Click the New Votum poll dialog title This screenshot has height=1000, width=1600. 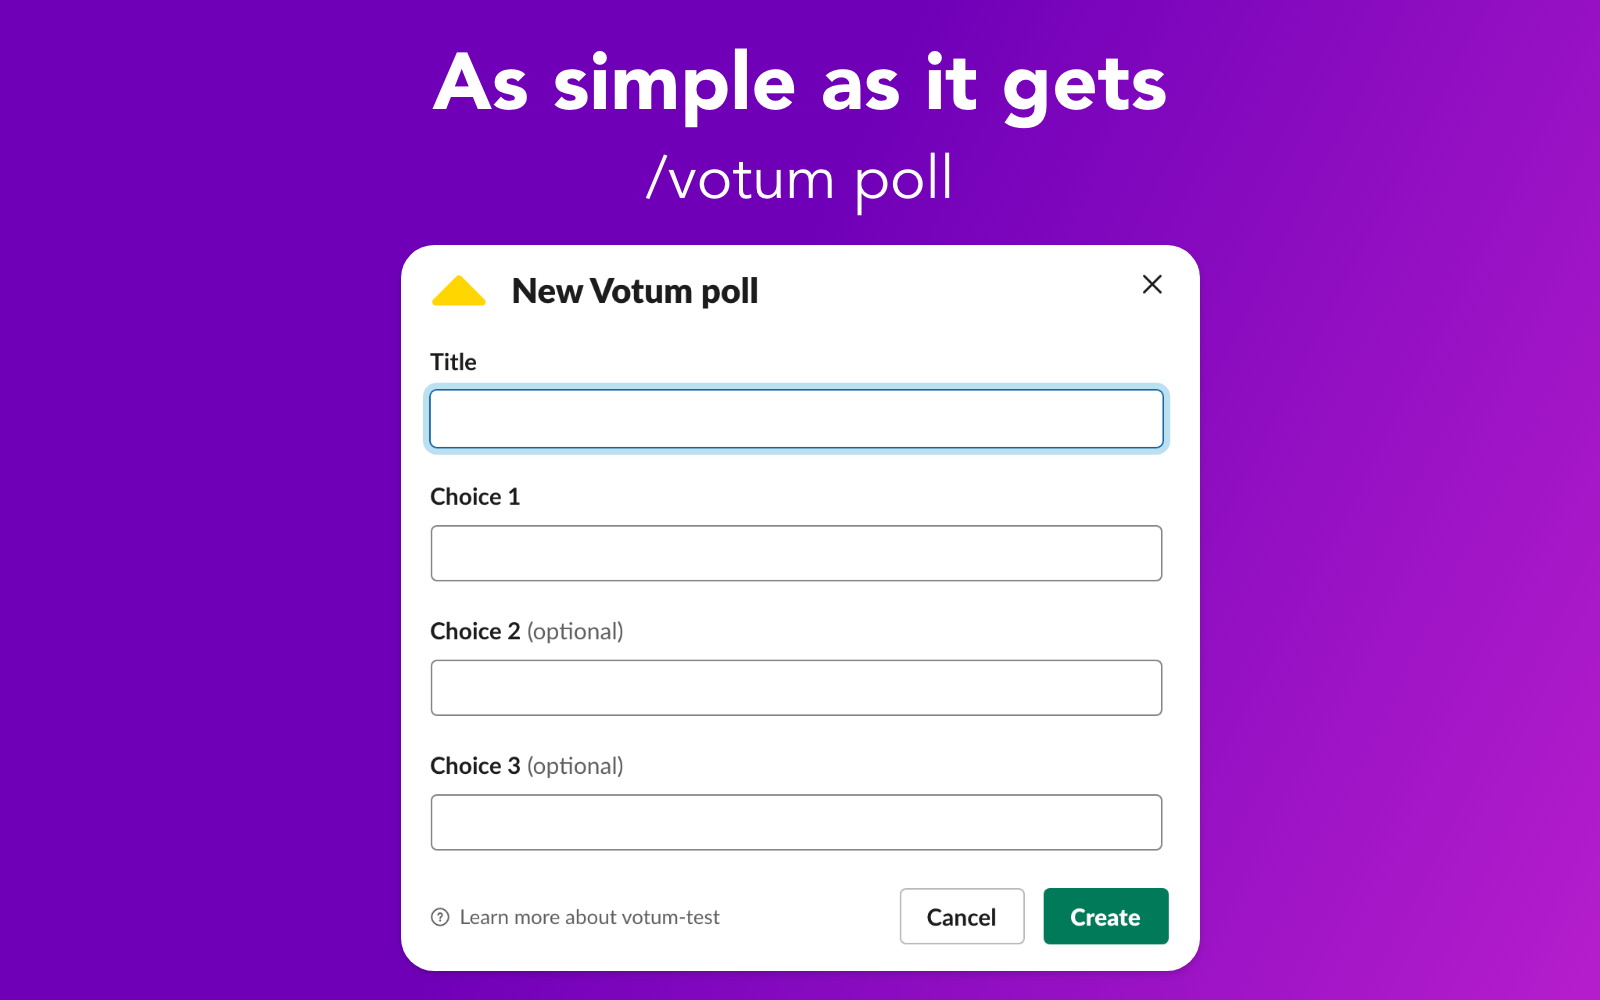[x=634, y=291]
